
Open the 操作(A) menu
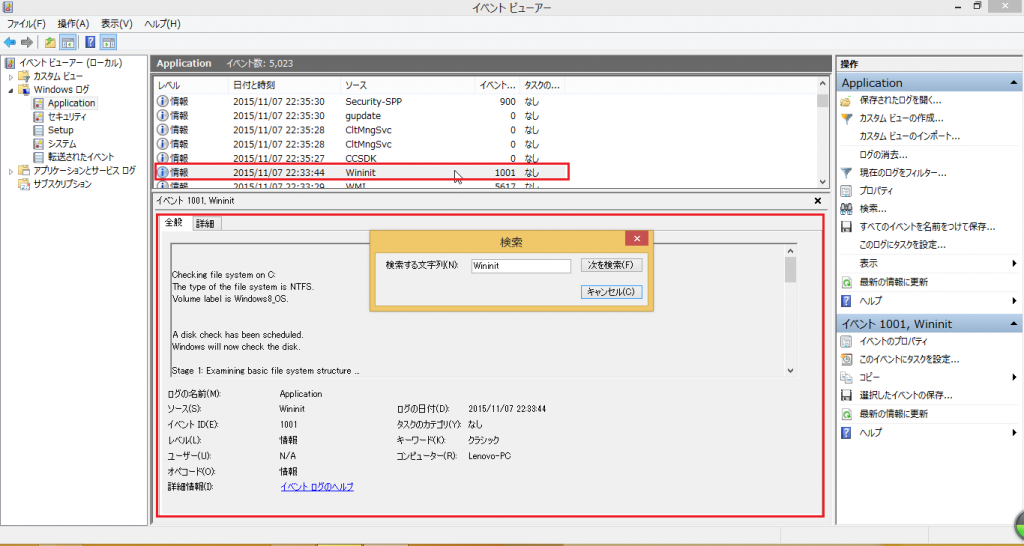(x=73, y=23)
